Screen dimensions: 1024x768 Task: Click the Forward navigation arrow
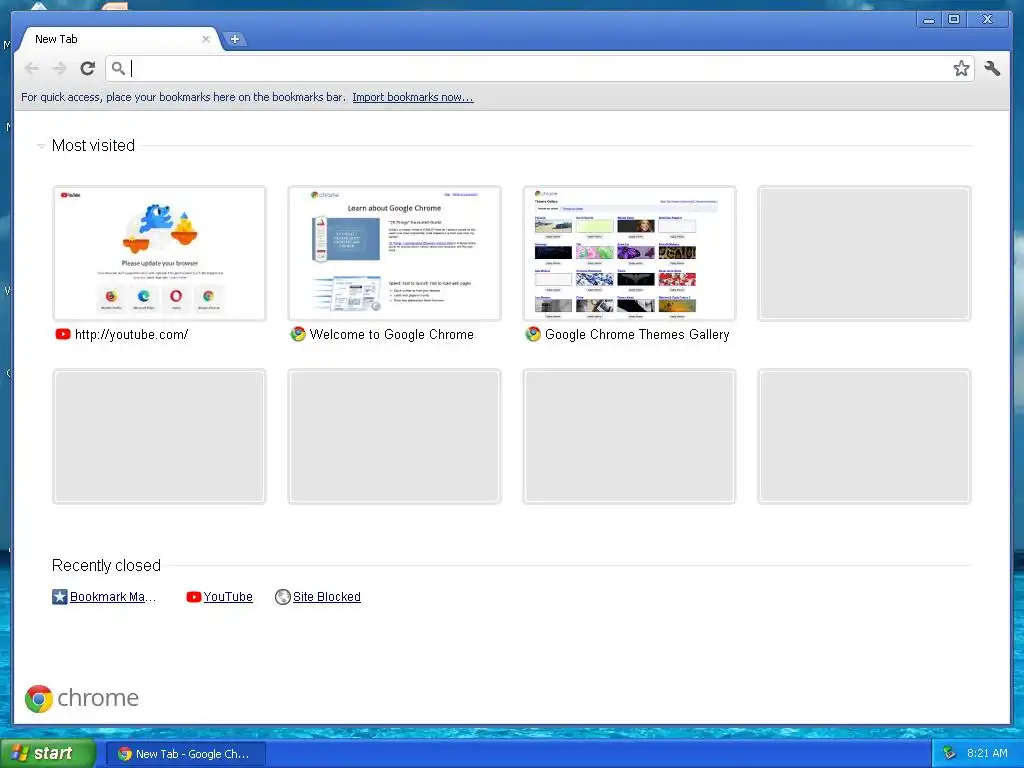pyautogui.click(x=59, y=68)
